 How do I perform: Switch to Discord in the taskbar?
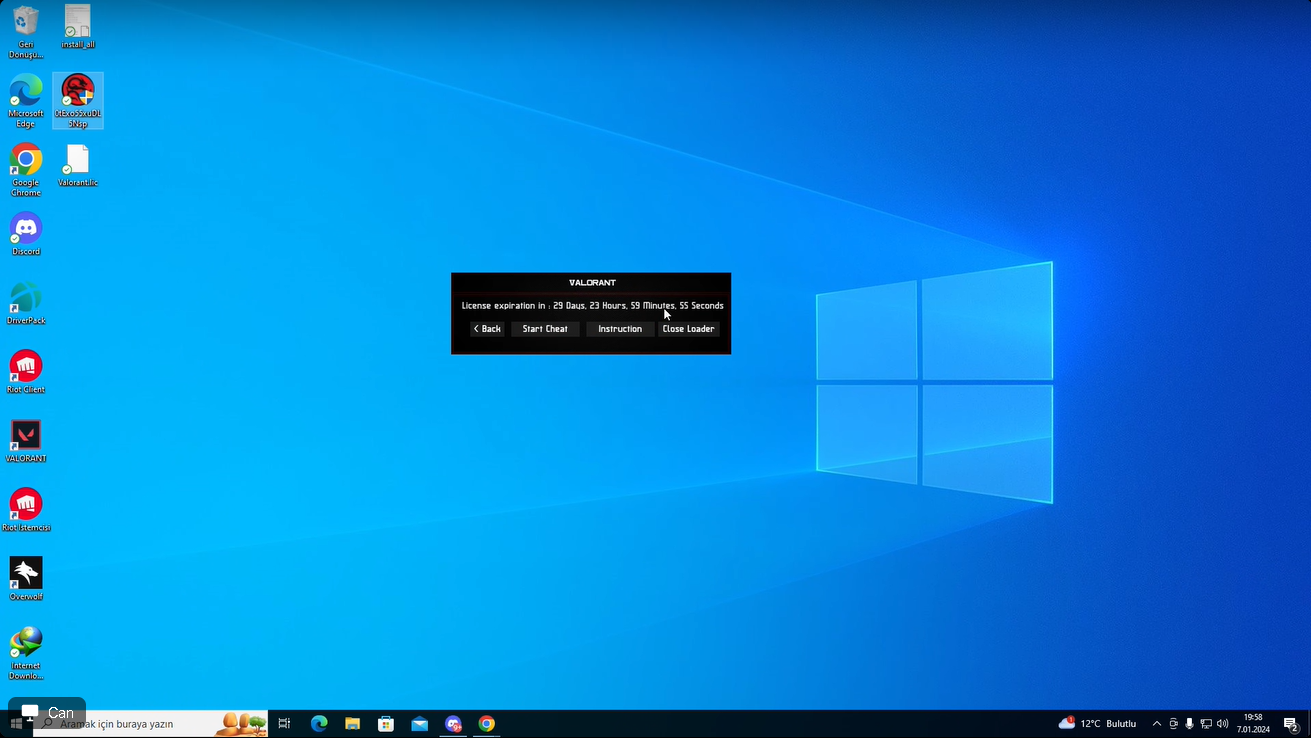point(453,723)
